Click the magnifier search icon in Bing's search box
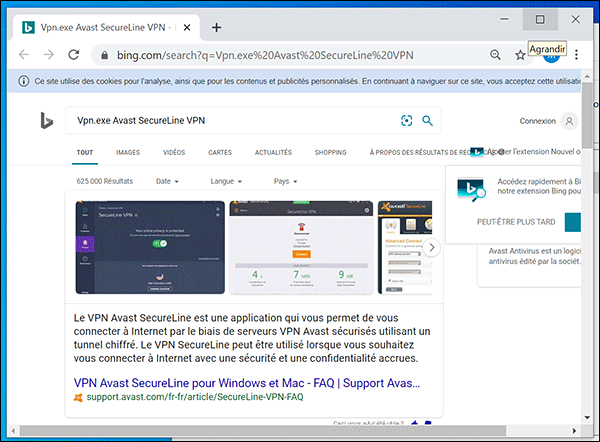600x442 pixels. click(428, 121)
